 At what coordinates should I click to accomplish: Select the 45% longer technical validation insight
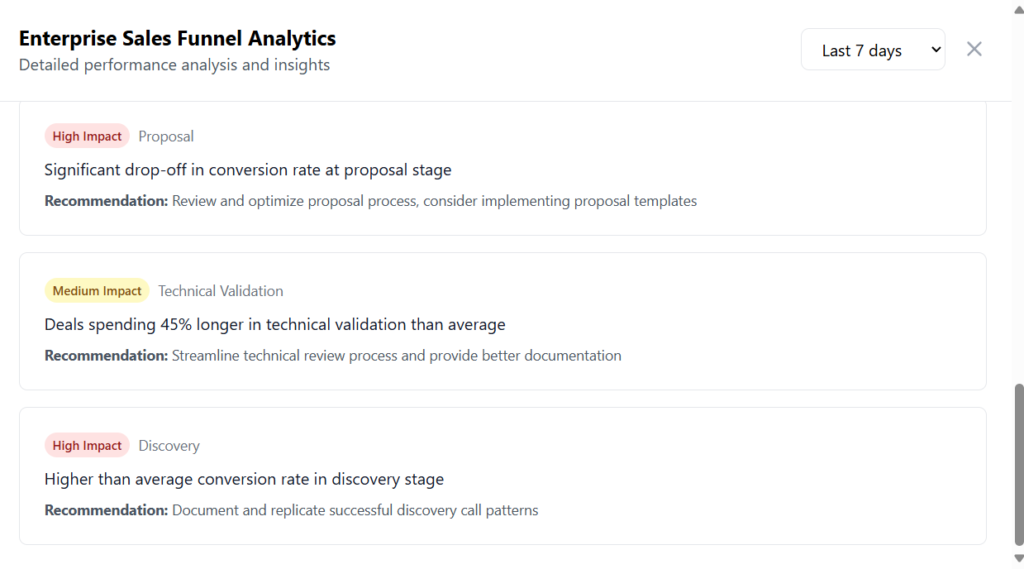coord(275,325)
